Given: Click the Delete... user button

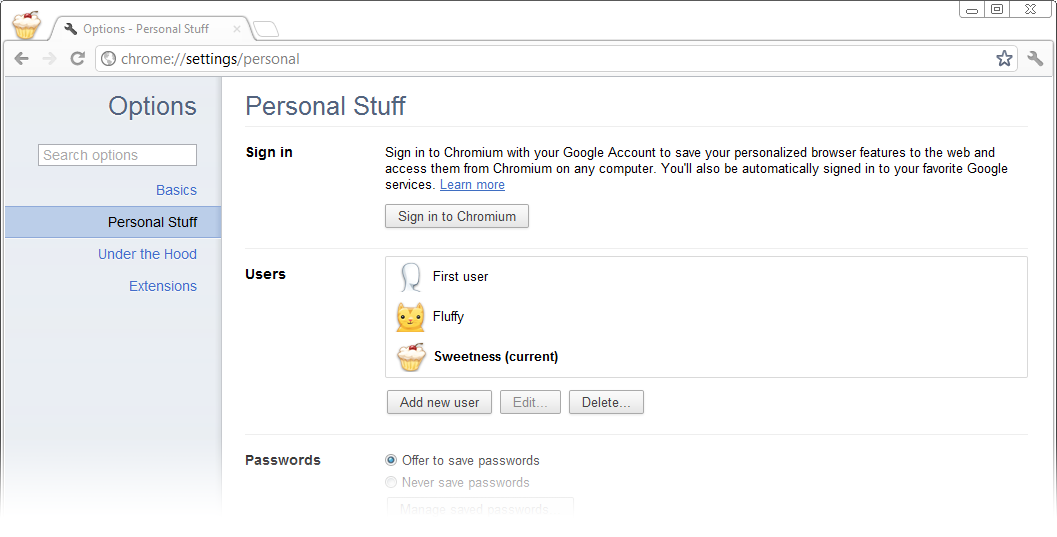Looking at the screenshot, I should [606, 402].
